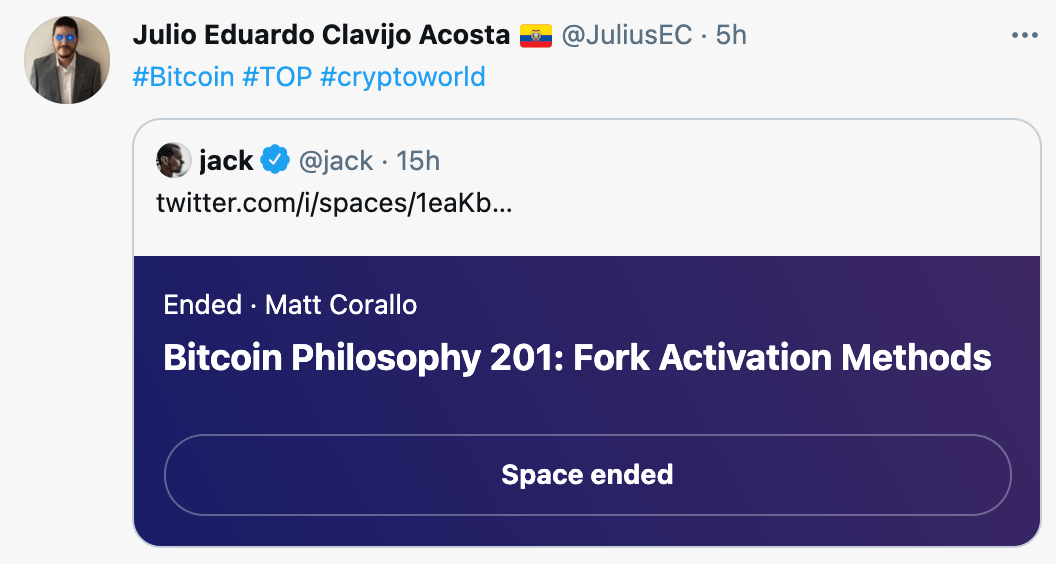This screenshot has height=564, width=1056.
Task: Select the #TOP hashtag
Action: [x=277, y=77]
